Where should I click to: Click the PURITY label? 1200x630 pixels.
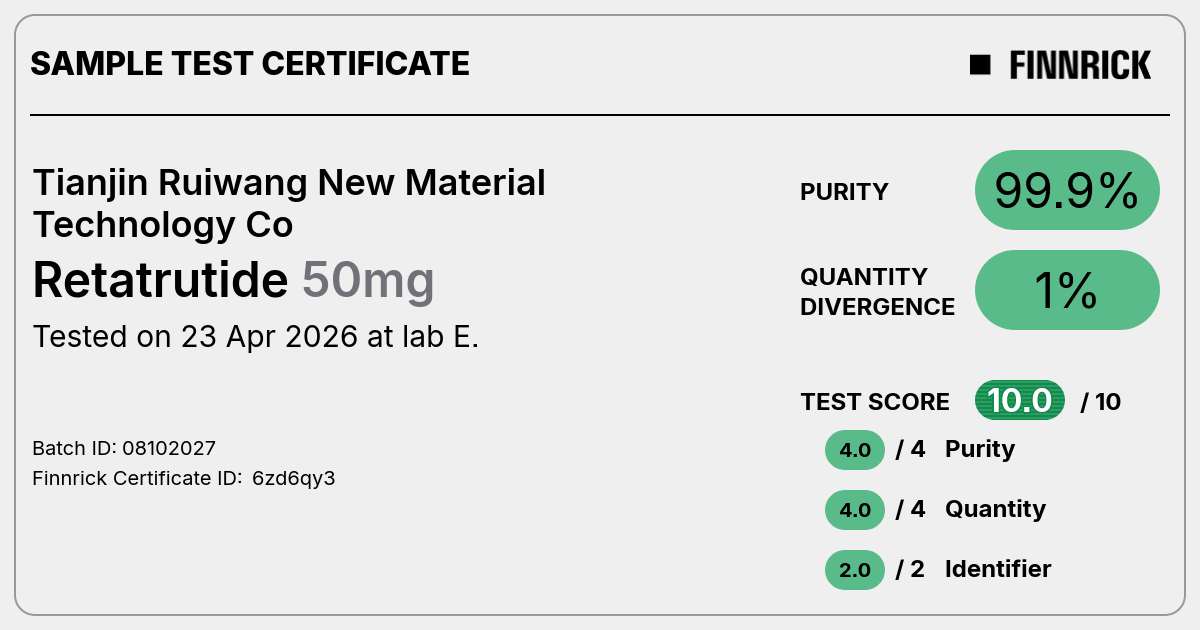tap(844, 192)
